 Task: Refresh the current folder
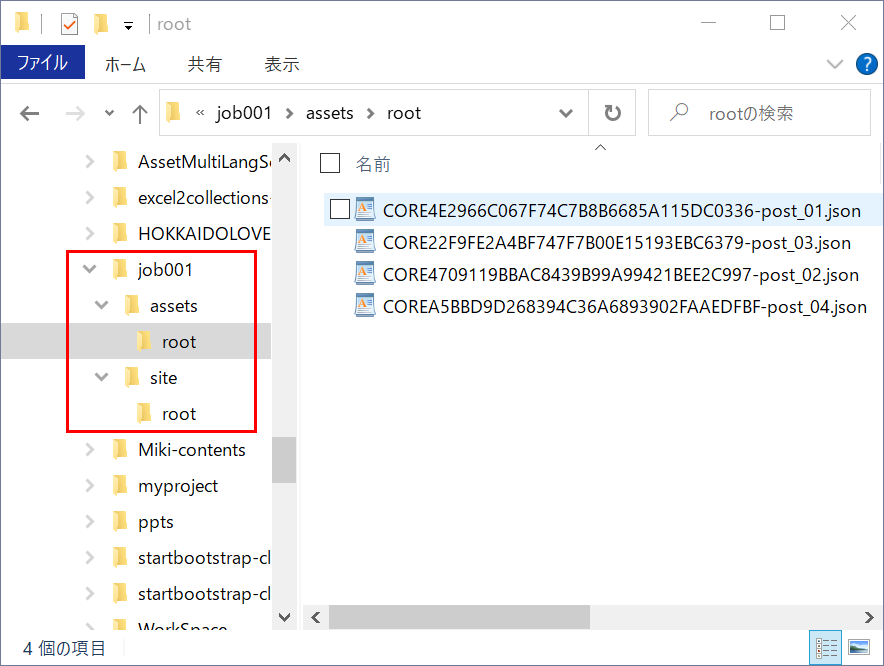point(612,113)
